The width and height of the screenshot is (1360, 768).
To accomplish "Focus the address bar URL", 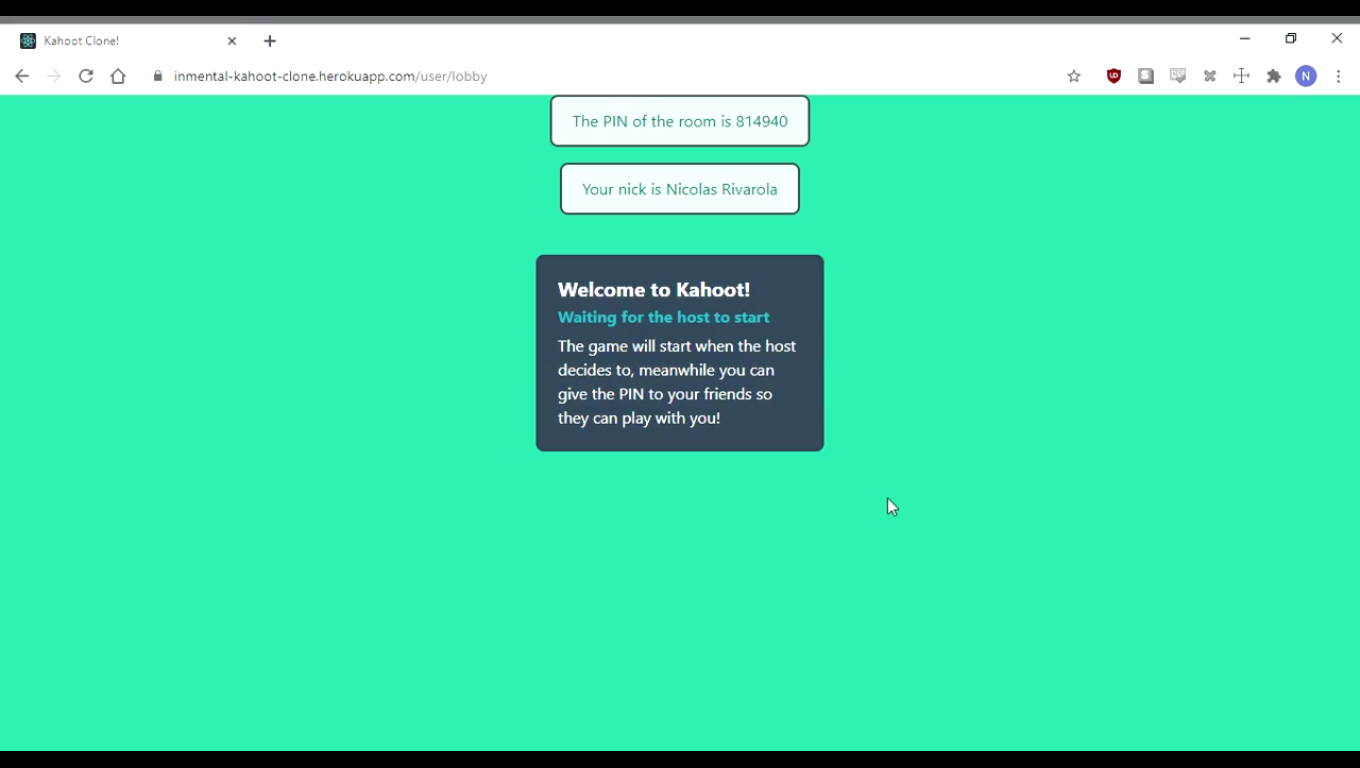I will (330, 76).
